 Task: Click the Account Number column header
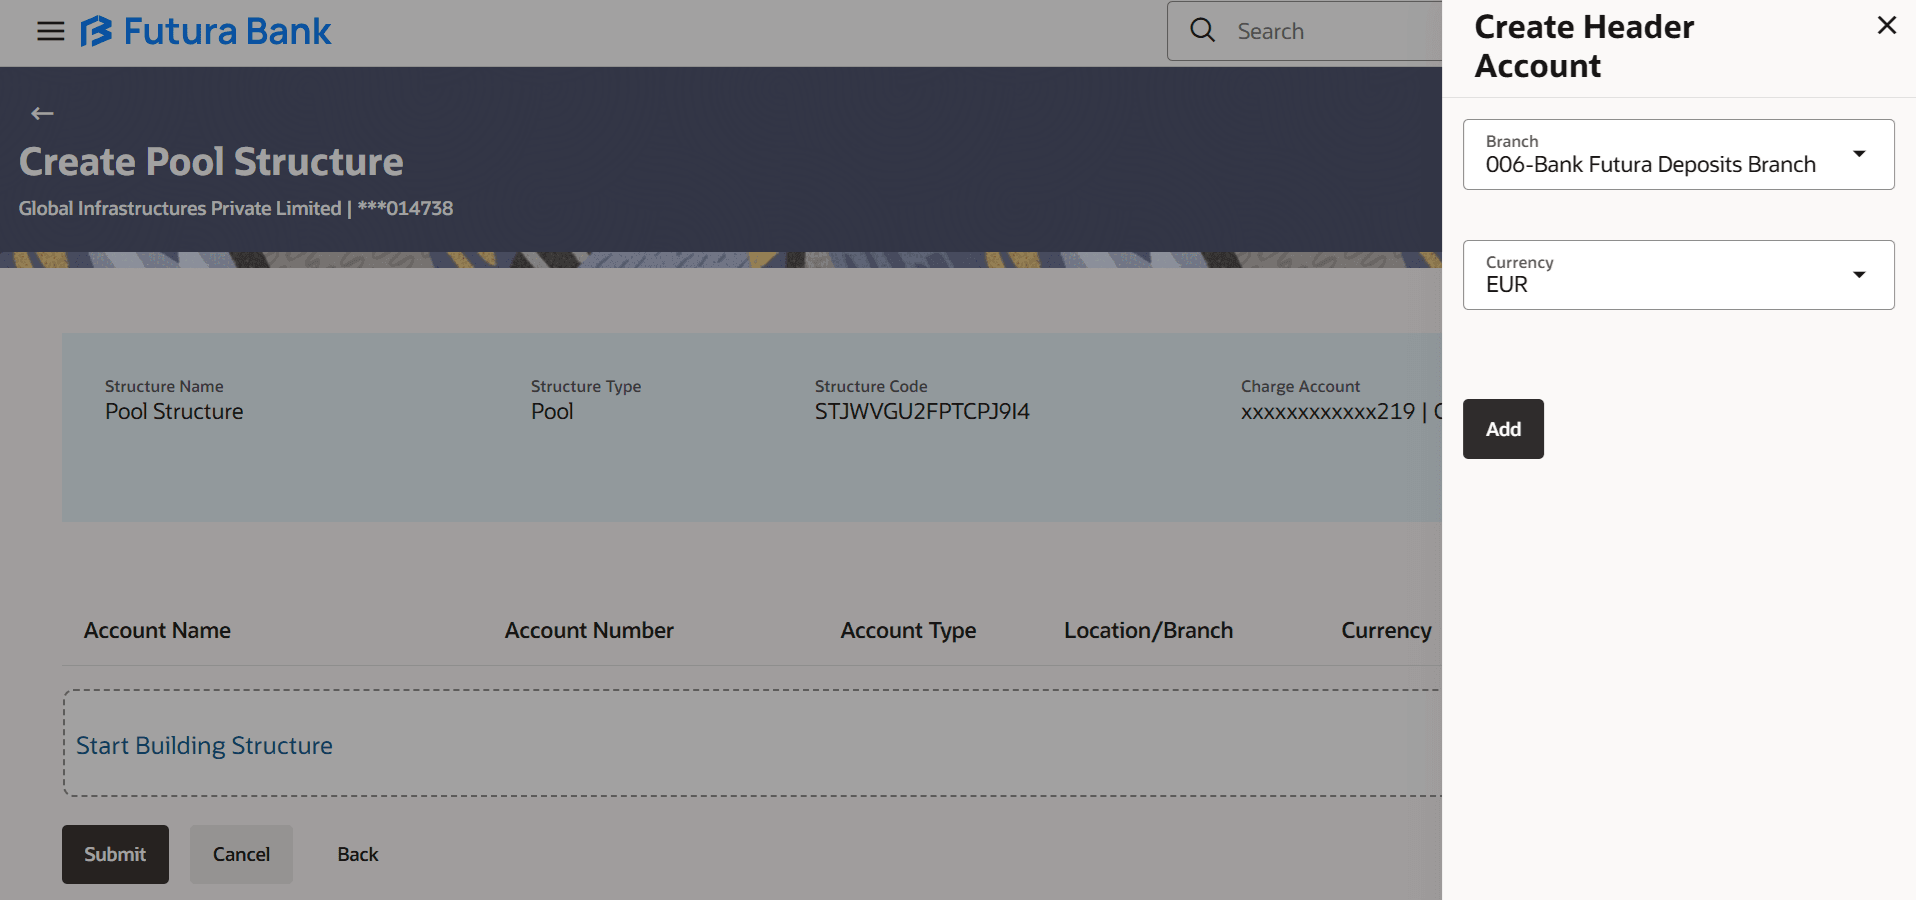click(589, 630)
